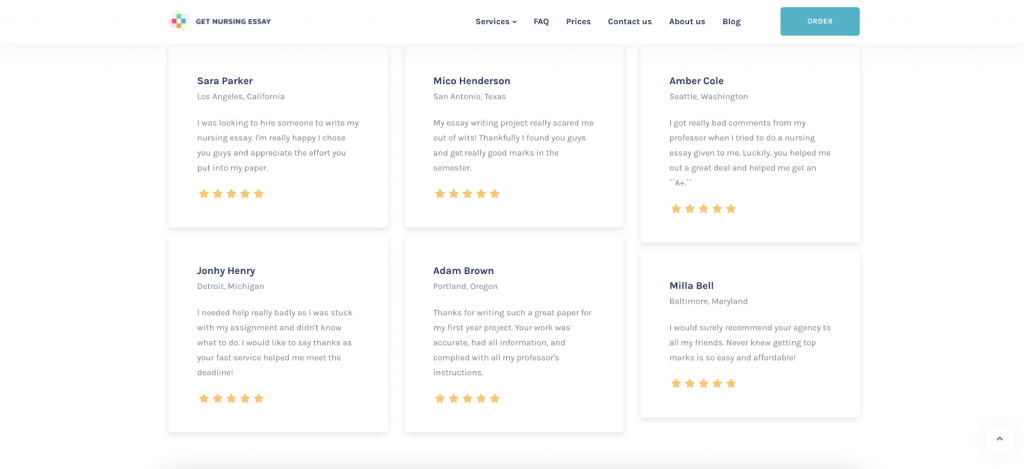Select the Sara Parker reviewer name
Viewport: 1024px width, 469px height.
[225, 81]
